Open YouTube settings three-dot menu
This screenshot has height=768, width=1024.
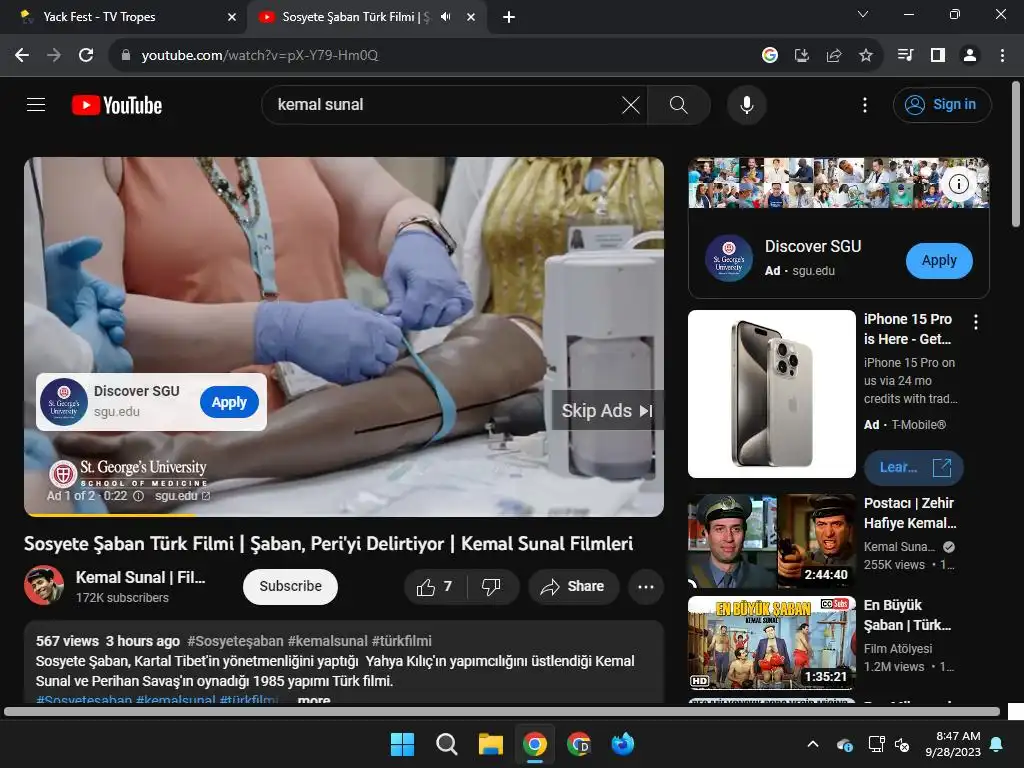(865, 104)
